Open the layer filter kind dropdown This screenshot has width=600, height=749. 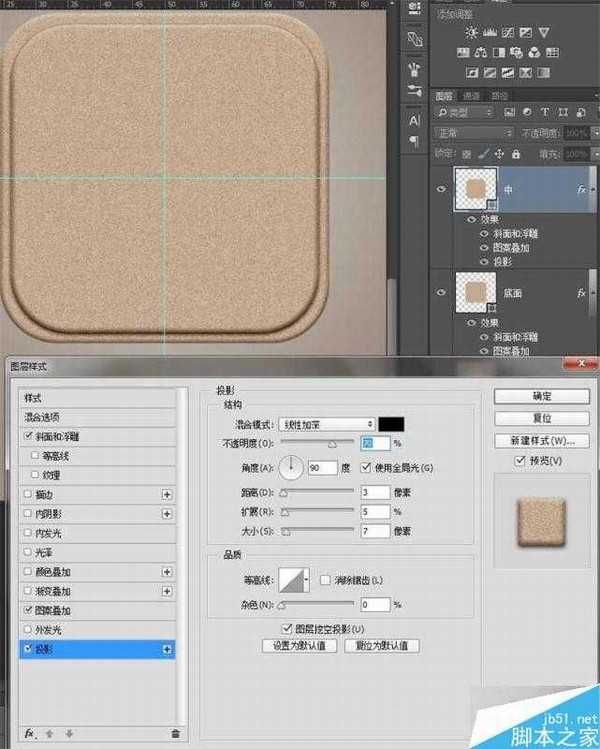point(464,112)
